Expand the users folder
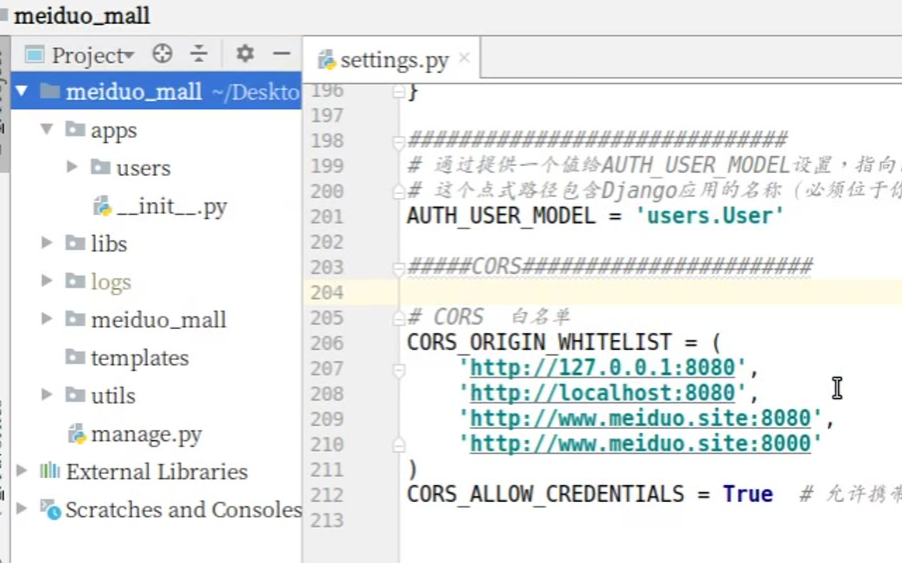902x563 pixels. (72, 167)
